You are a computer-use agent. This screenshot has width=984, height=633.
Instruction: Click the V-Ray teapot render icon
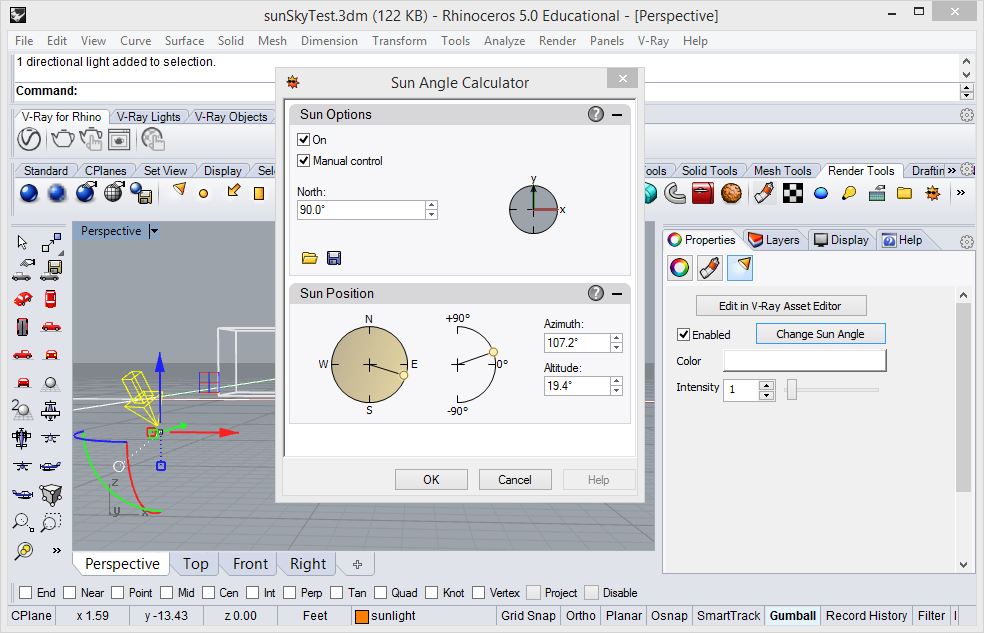(63, 138)
